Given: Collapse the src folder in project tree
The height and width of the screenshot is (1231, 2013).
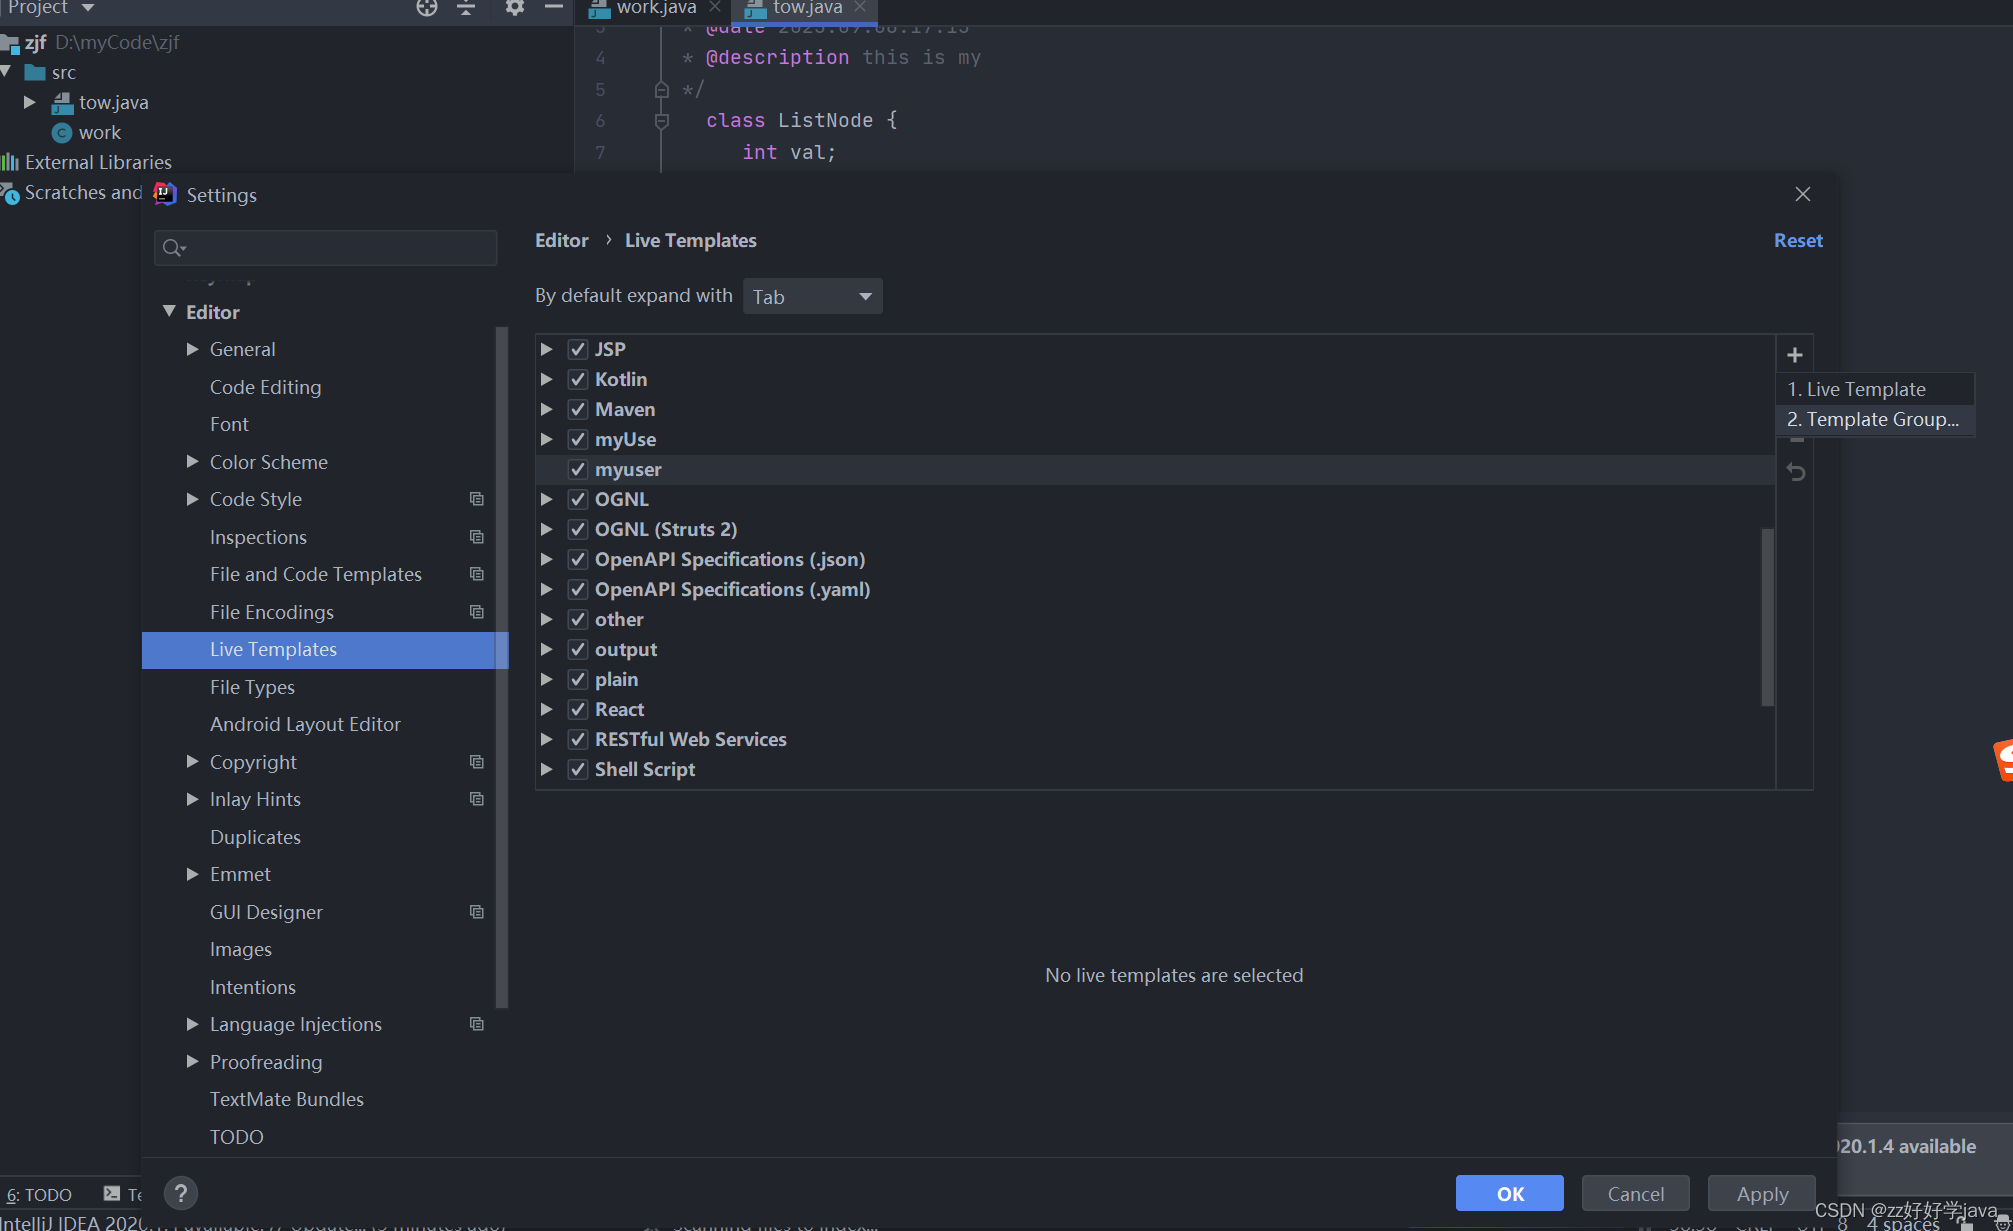Looking at the screenshot, I should click(9, 72).
